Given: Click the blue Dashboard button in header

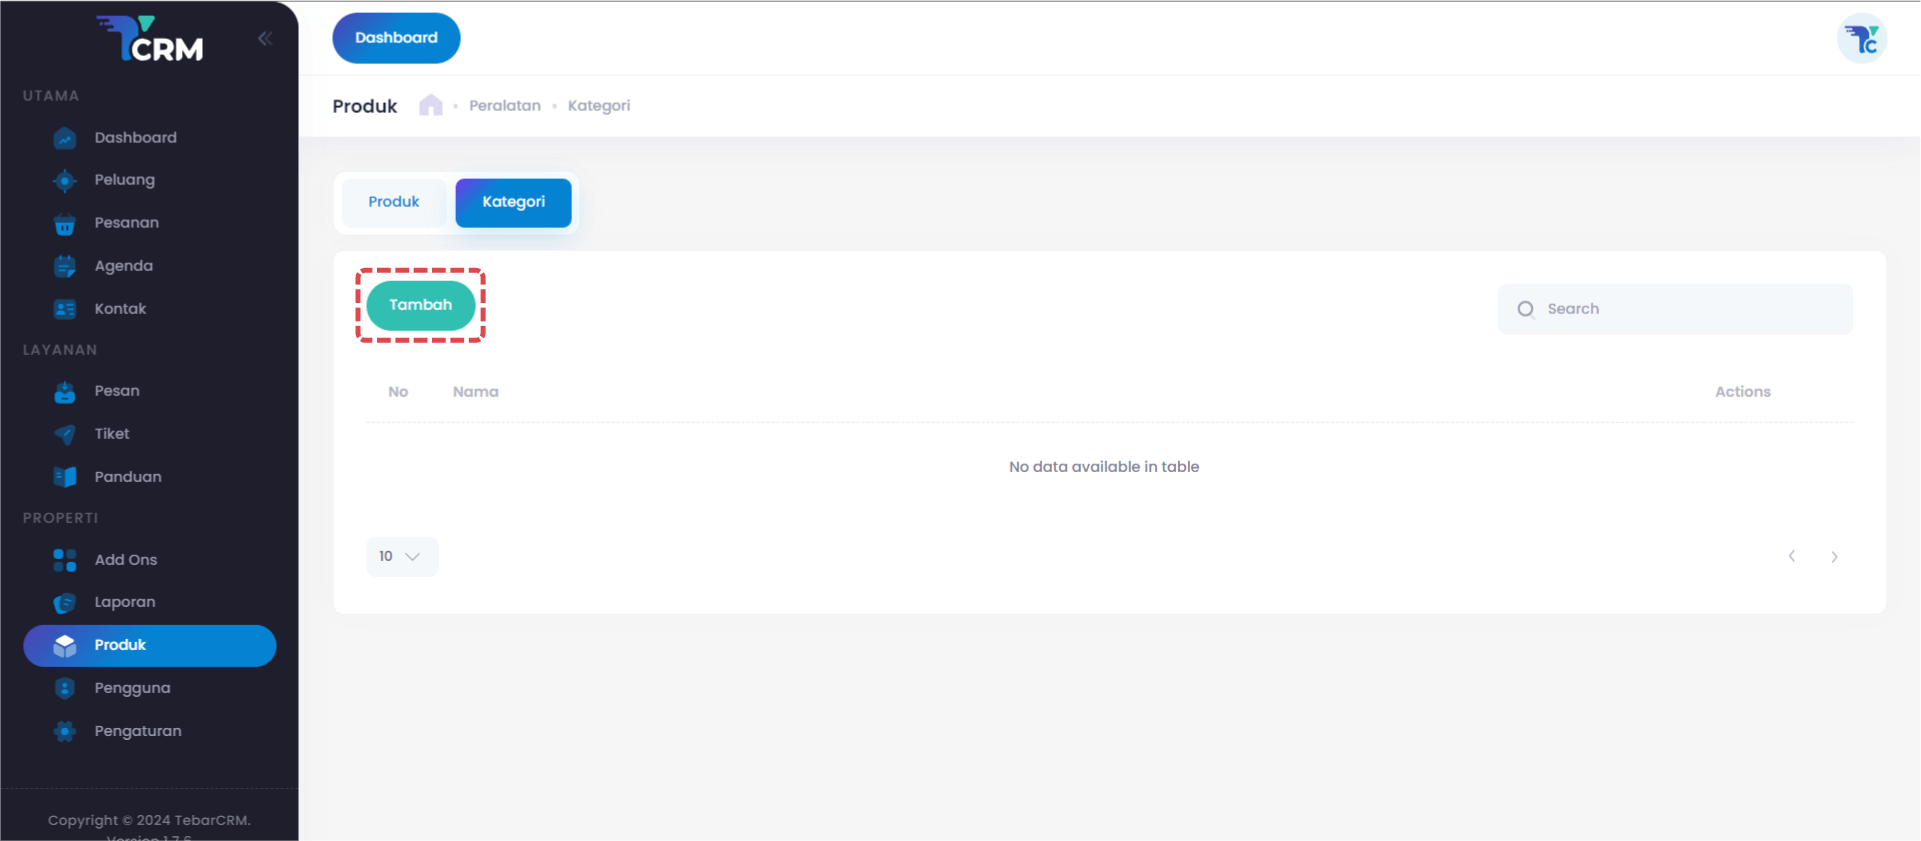Looking at the screenshot, I should coord(396,38).
